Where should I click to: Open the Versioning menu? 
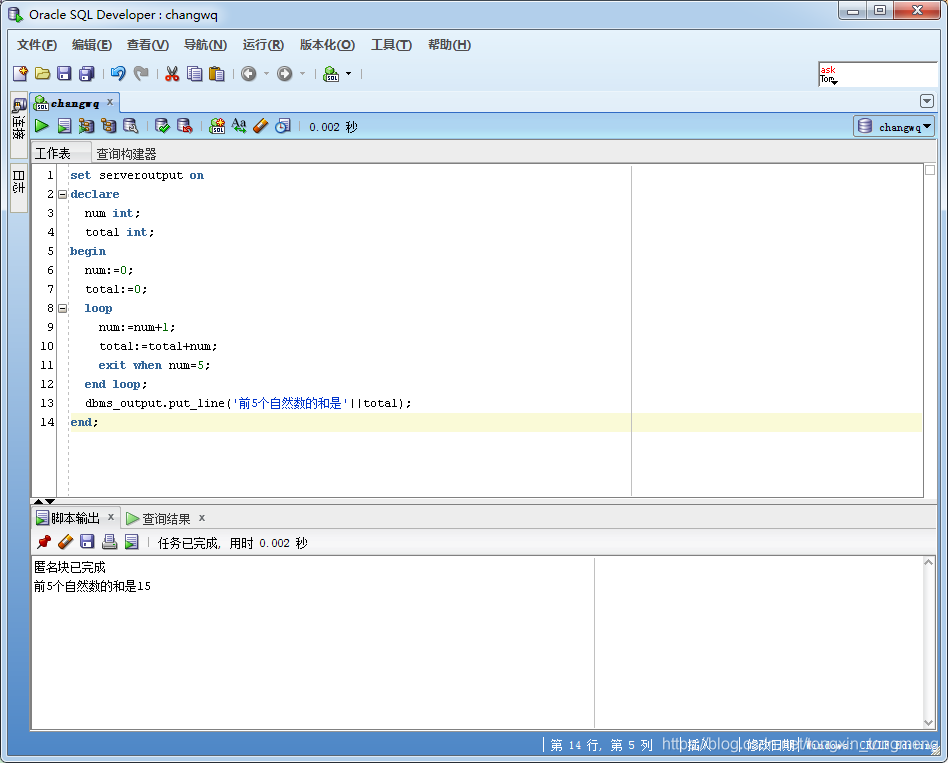point(327,45)
